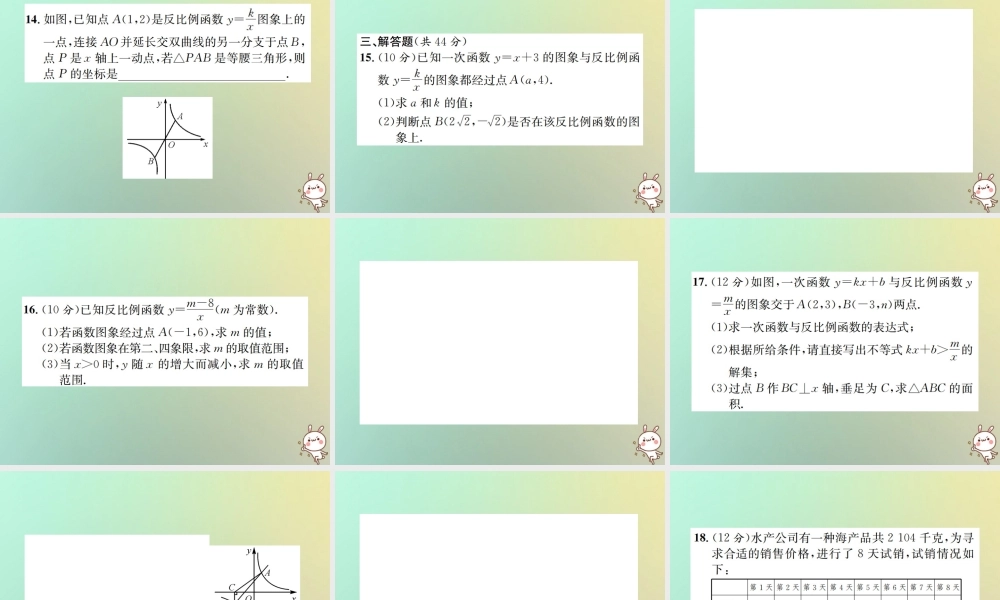Click sub-question '(1)求 a 和 k 的值'
Viewport: 1000px width, 600px height.
[x=426, y=103]
